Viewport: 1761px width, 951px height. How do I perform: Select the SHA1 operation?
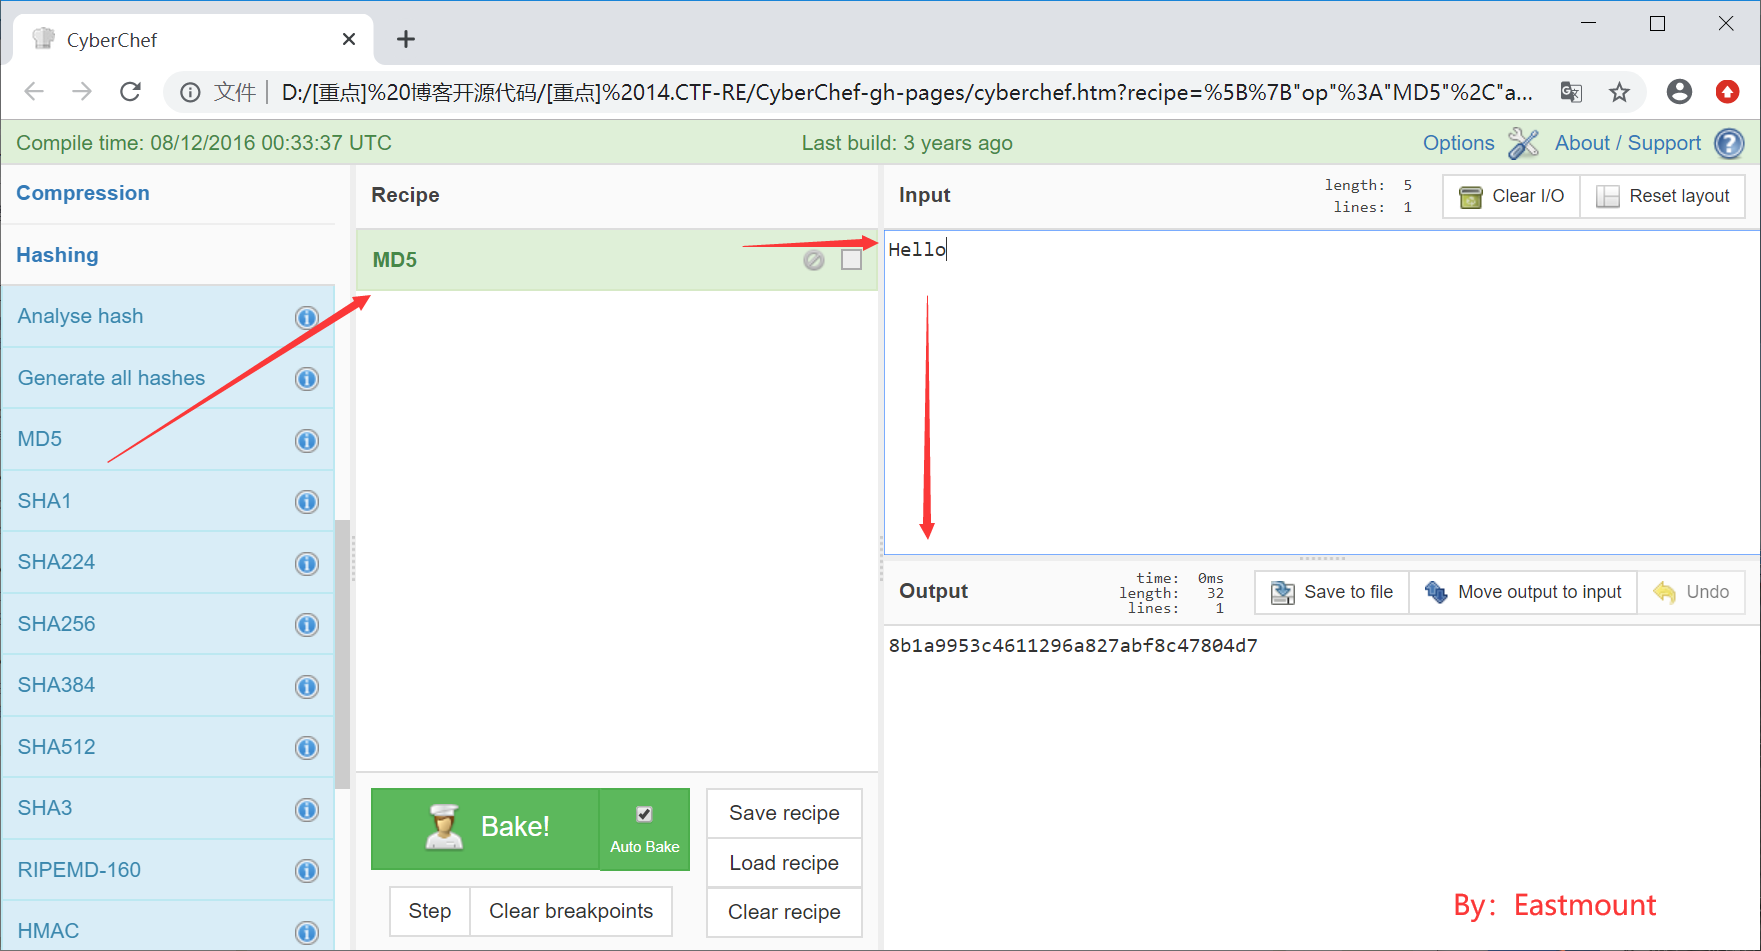click(x=168, y=501)
